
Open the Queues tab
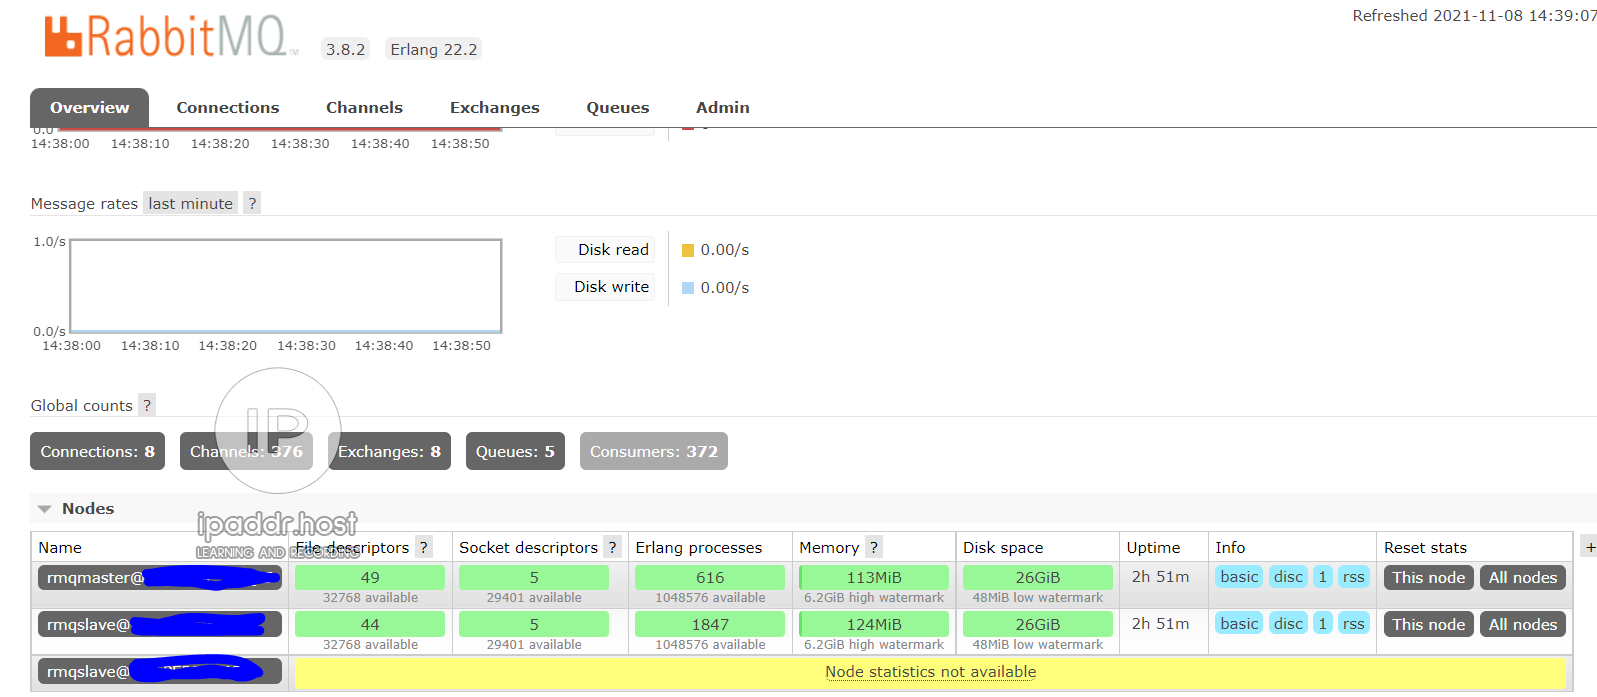coord(617,108)
